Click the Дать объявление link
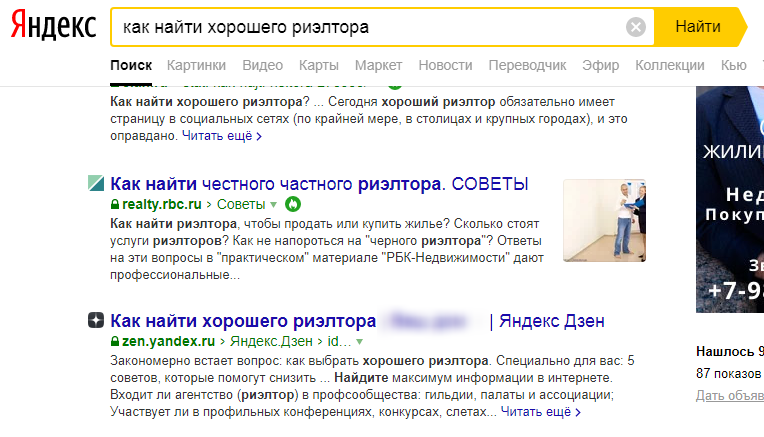The image size is (764, 437). click(730, 396)
